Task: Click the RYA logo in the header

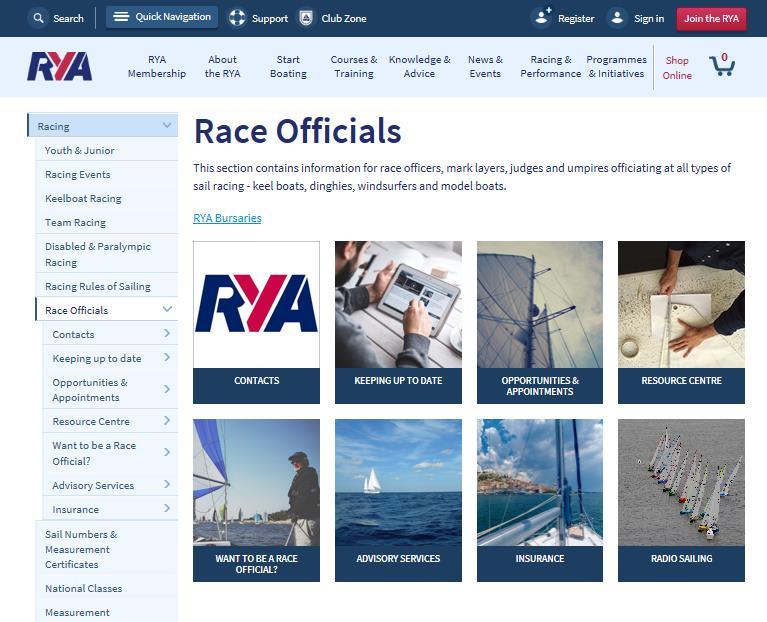Action: point(59,67)
